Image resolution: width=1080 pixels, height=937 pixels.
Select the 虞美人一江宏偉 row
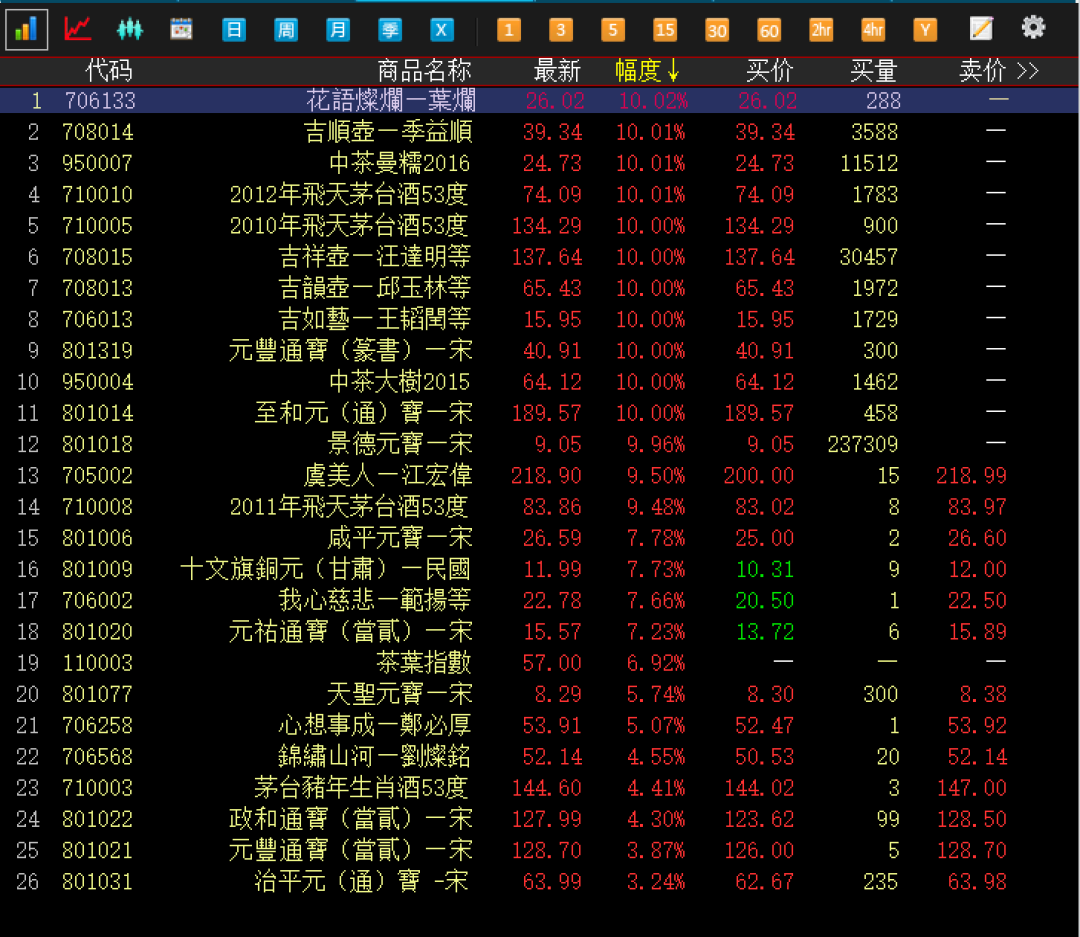539,475
